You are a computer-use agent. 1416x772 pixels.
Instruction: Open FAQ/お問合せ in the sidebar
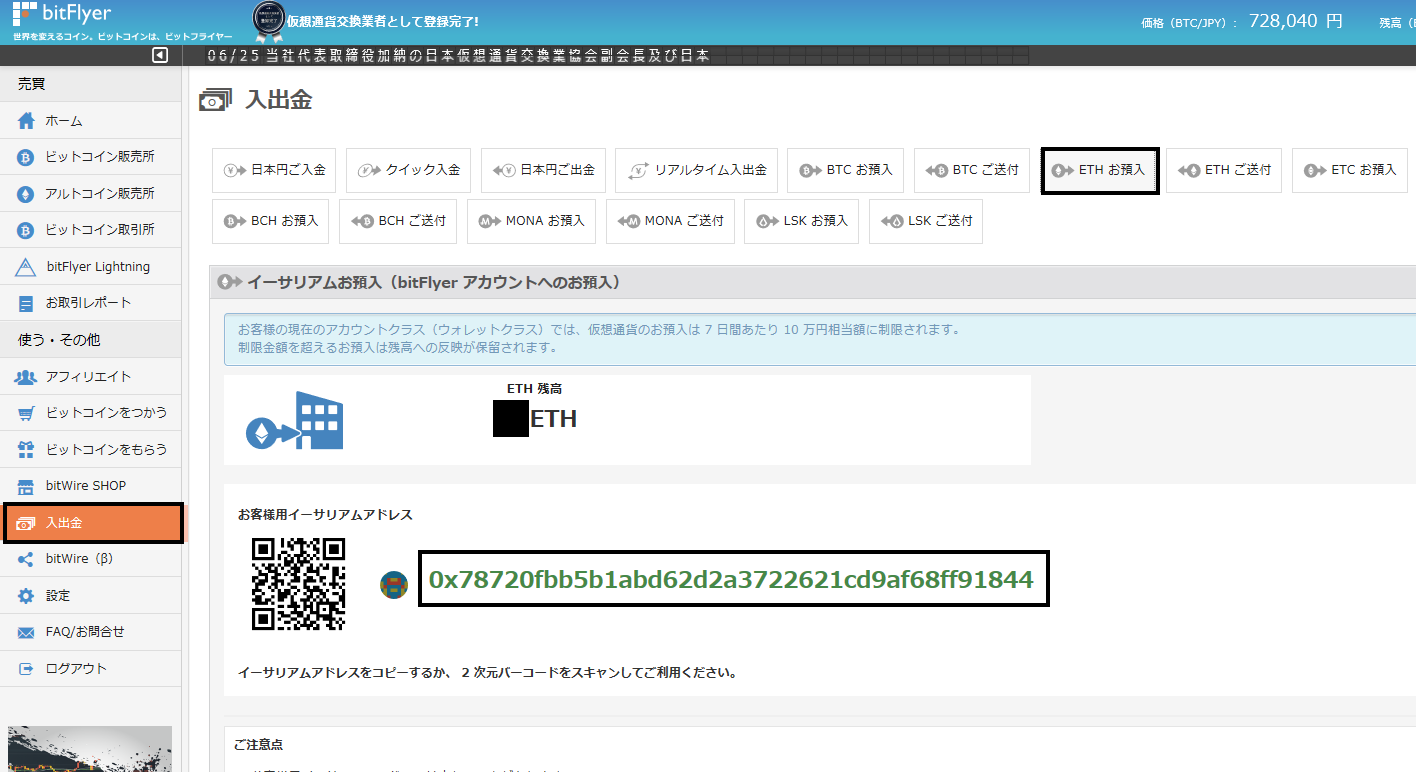pyautogui.click(x=91, y=632)
